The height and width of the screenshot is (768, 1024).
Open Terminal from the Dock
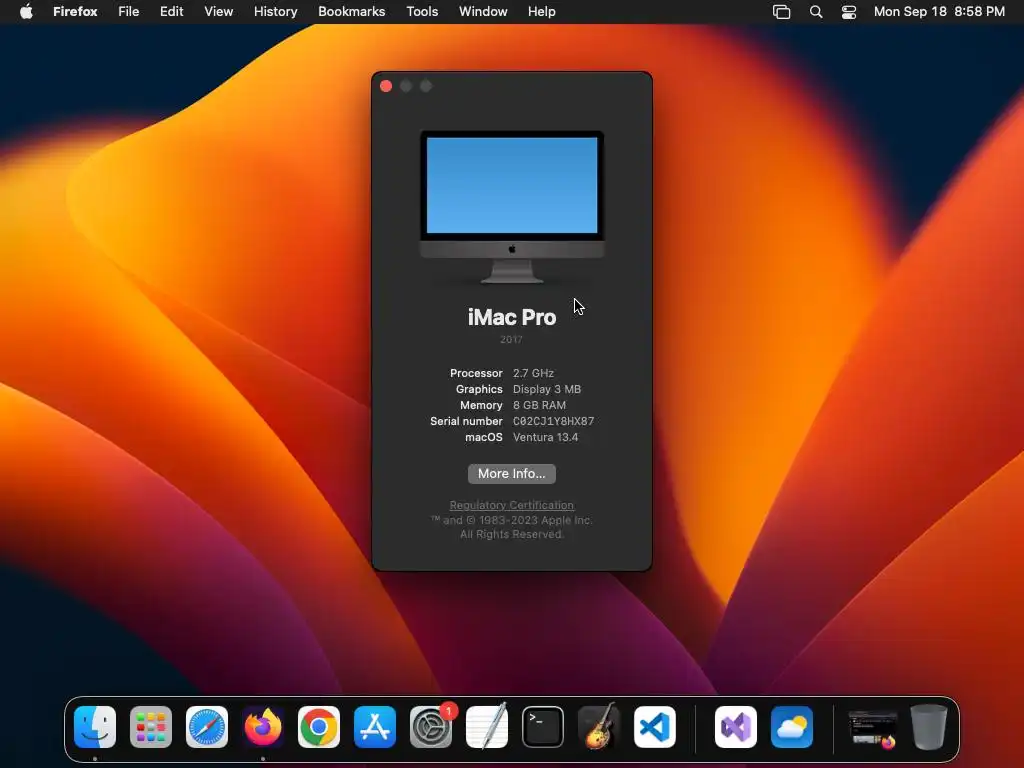click(543, 727)
